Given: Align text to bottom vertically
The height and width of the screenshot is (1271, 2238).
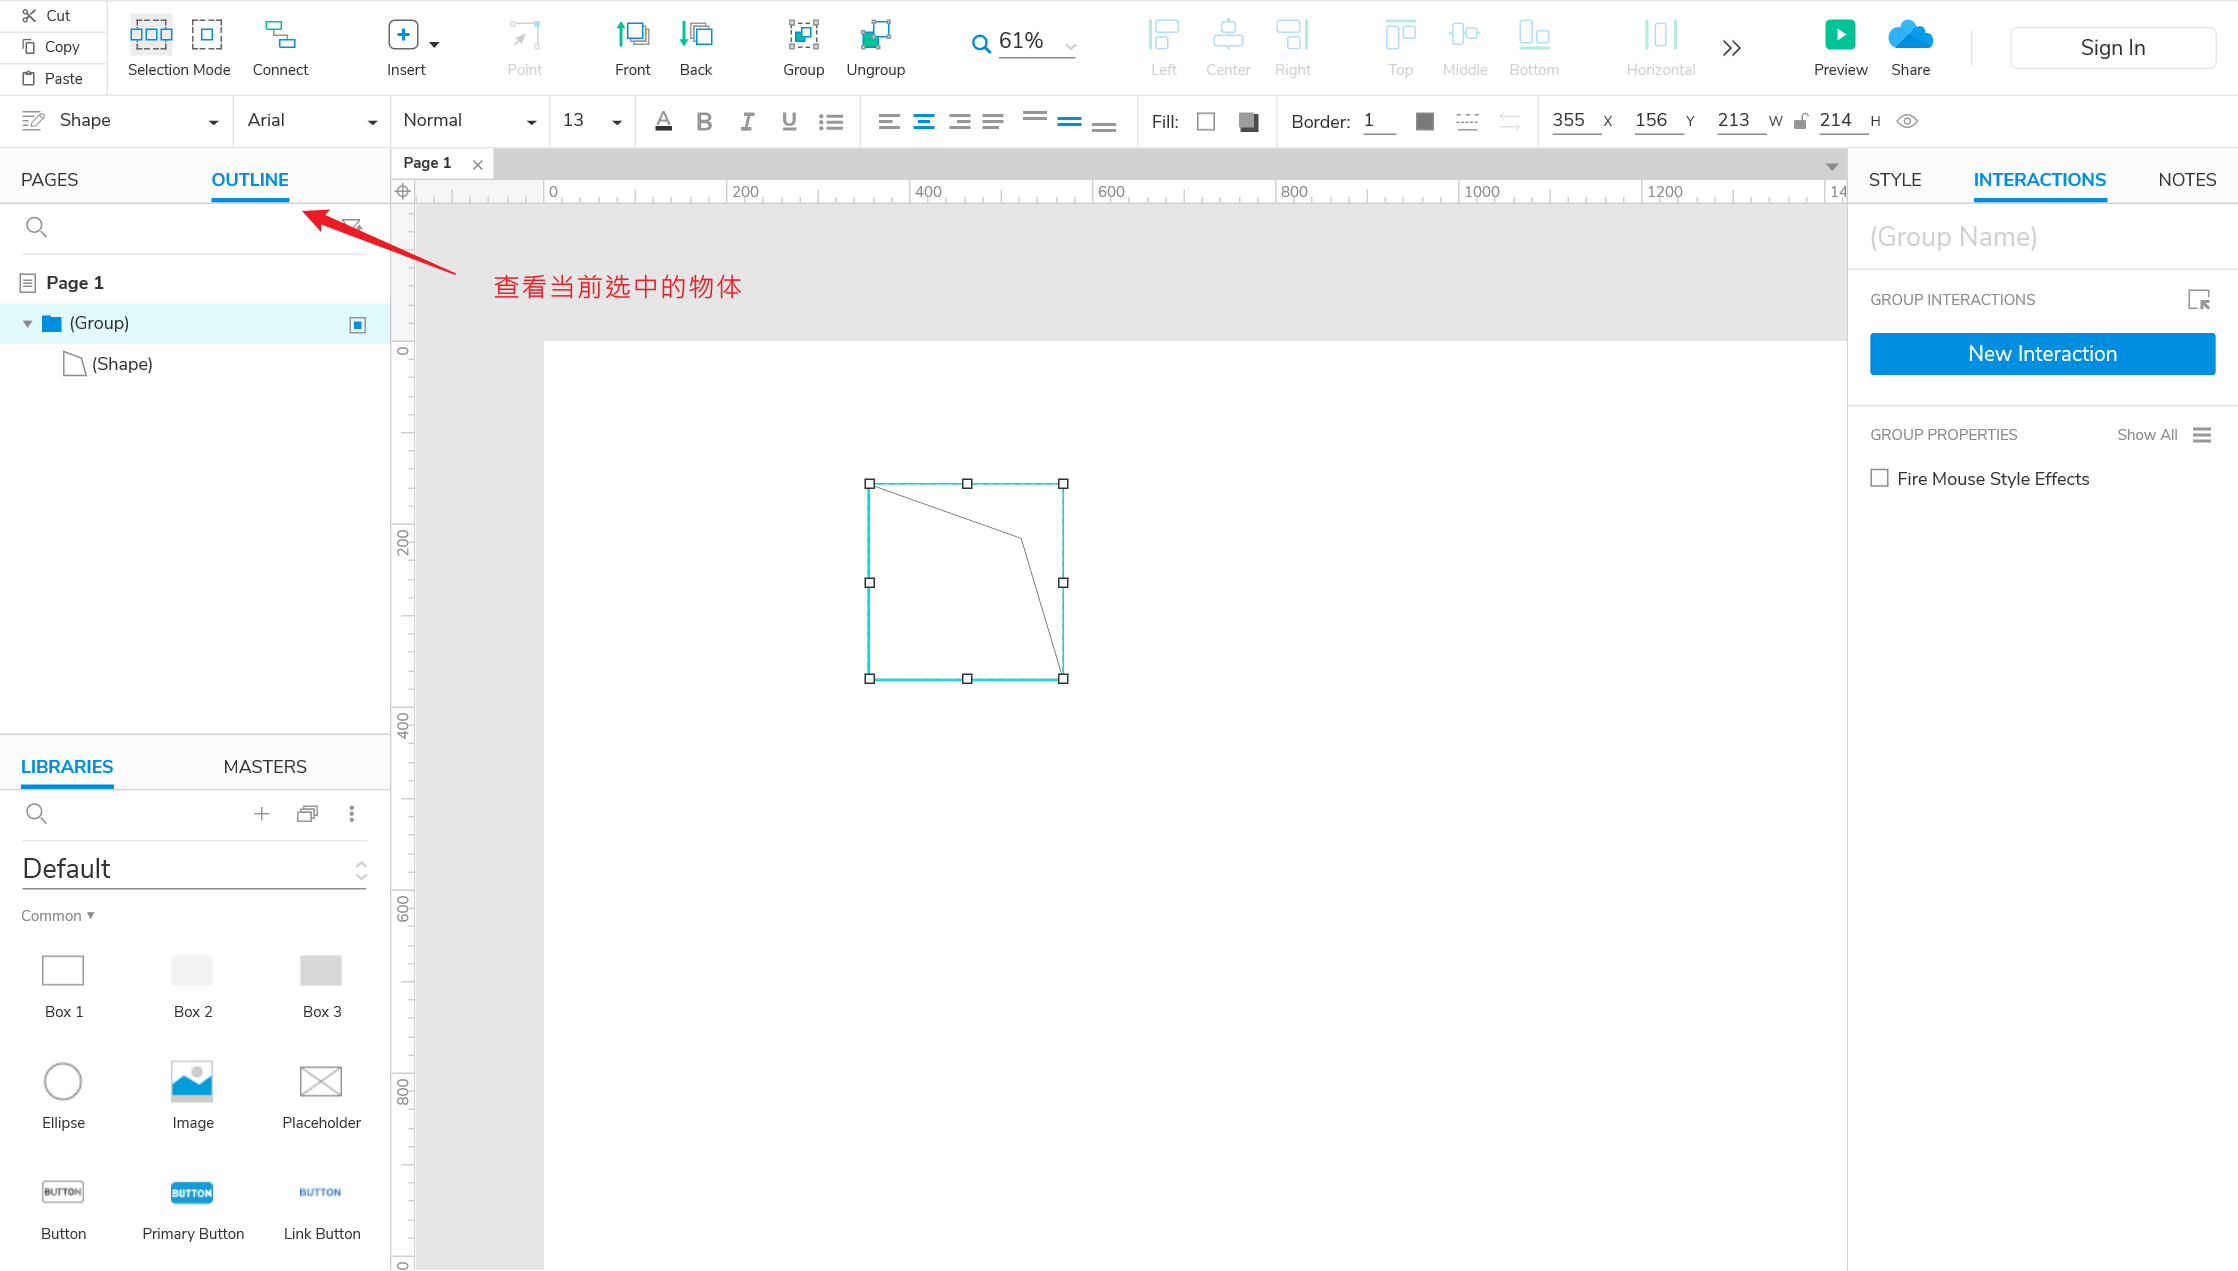Looking at the screenshot, I should tap(1103, 126).
